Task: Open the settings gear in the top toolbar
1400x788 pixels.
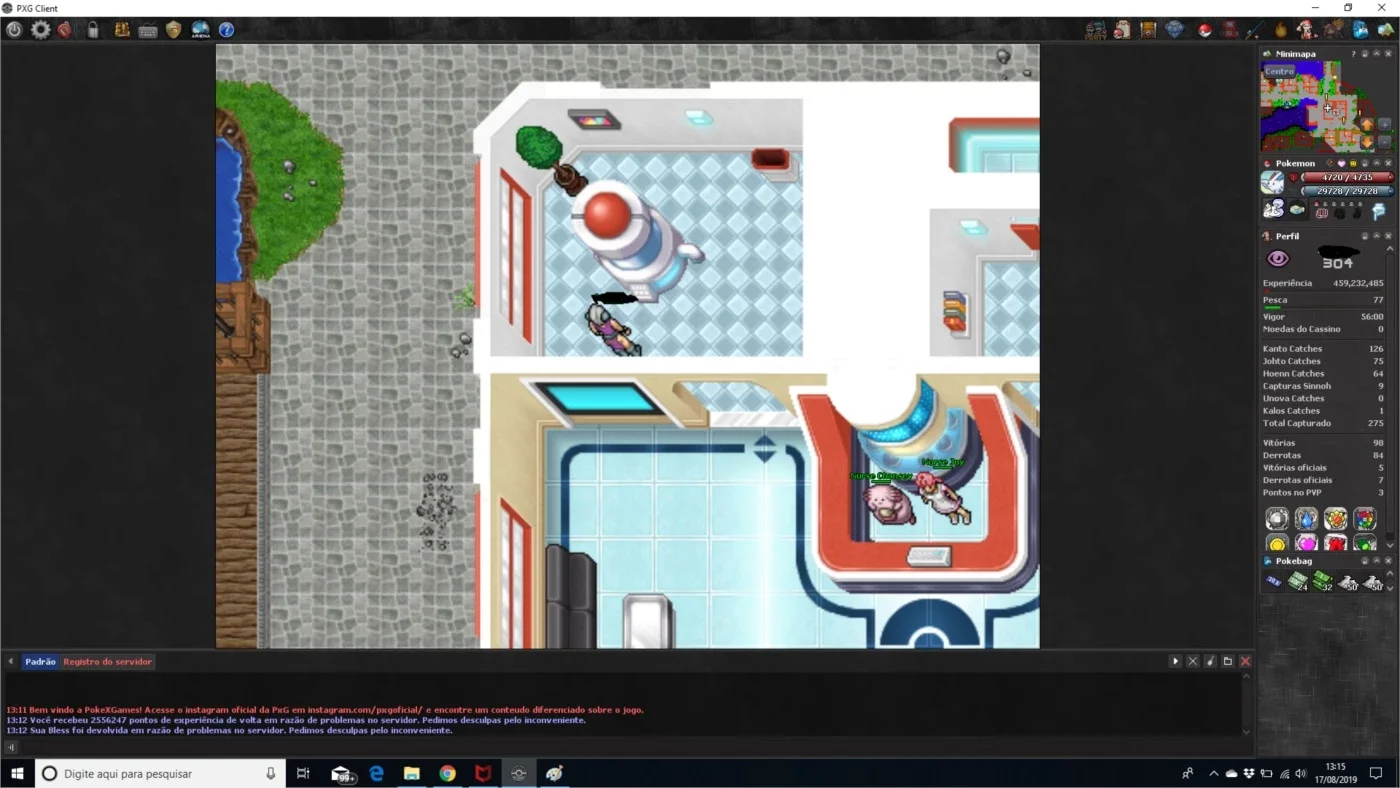Action: pyautogui.click(x=40, y=30)
